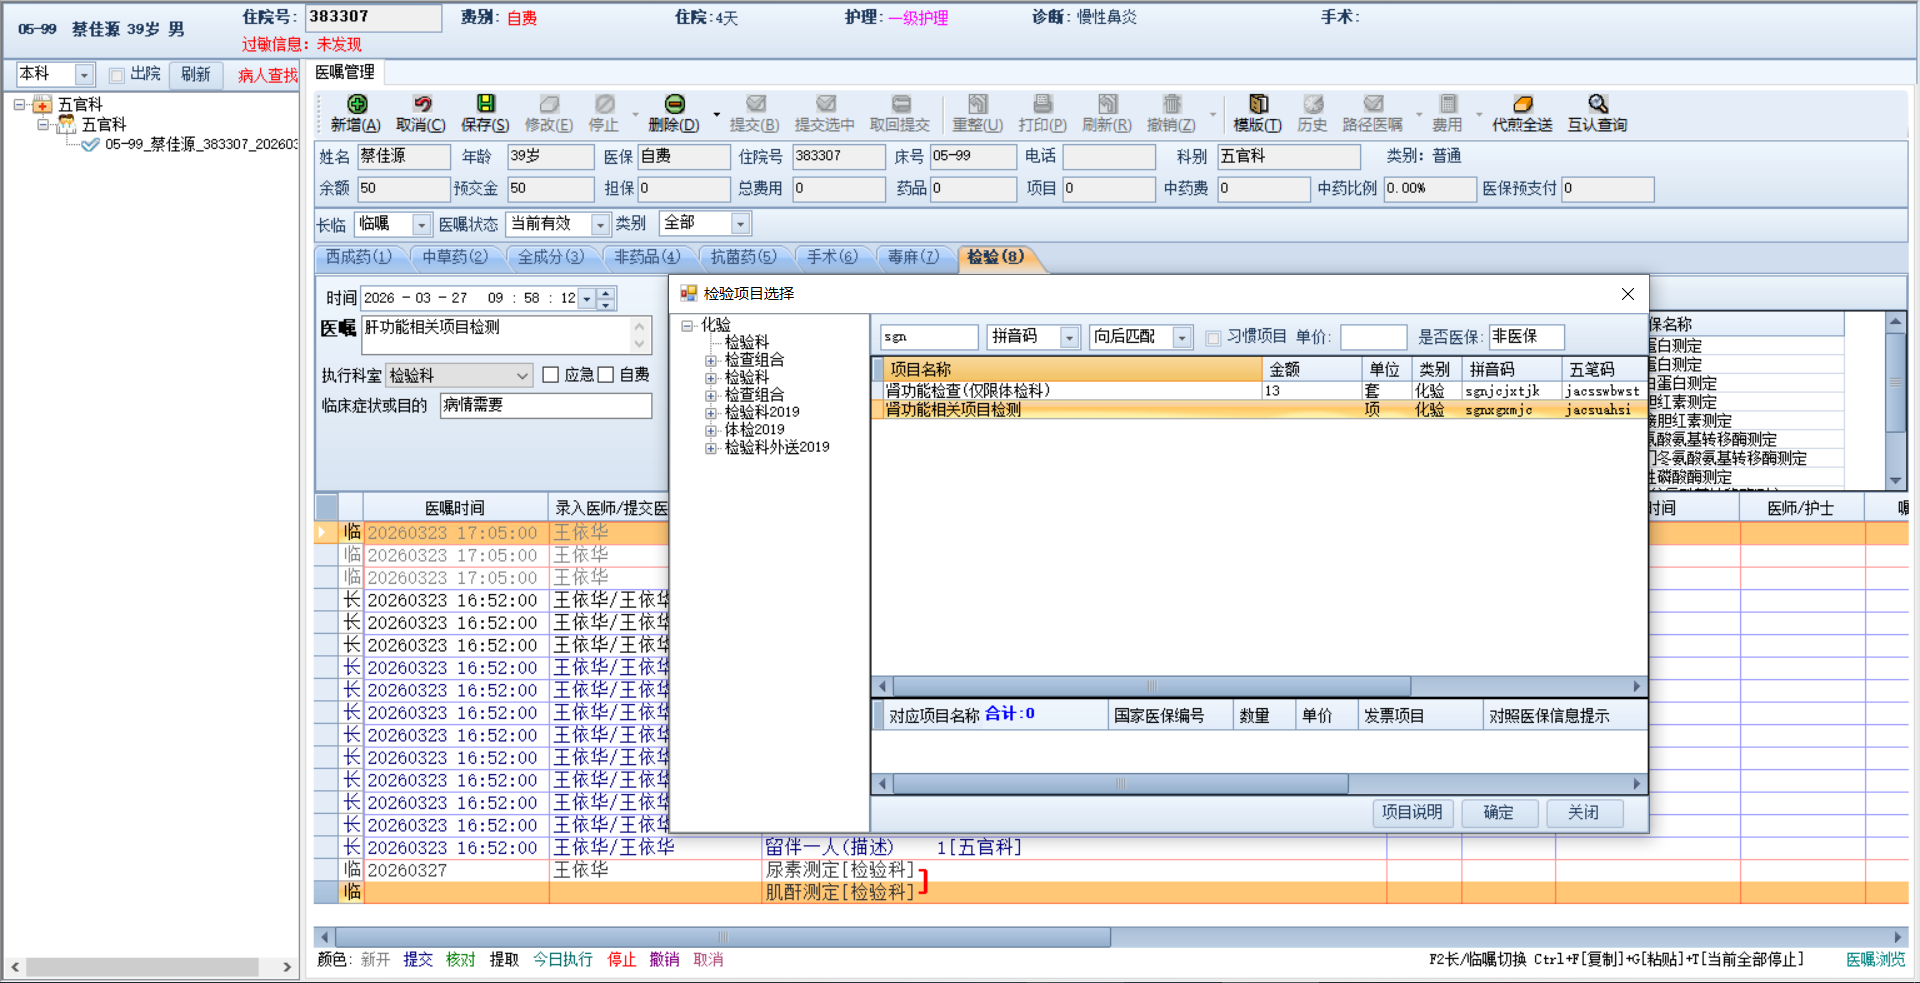Screen dimensions: 1920x983
Task: Expand the 检验科外送2019 tree node
Action: pyautogui.click(x=711, y=448)
